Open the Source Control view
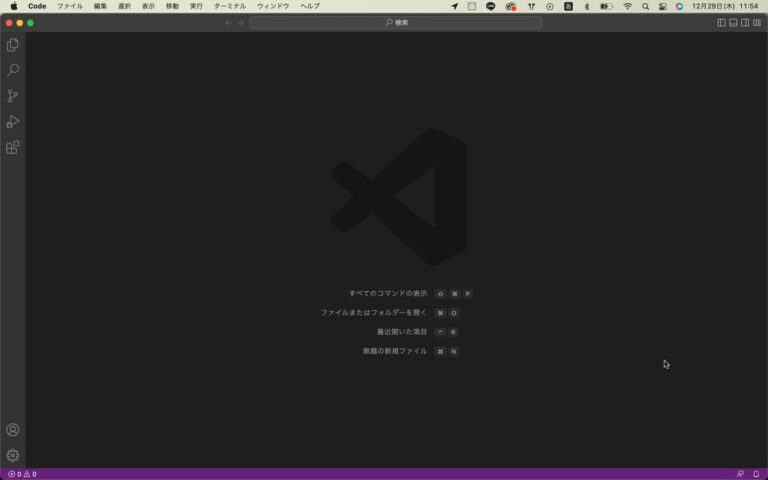The height and width of the screenshot is (480, 768). click(13, 96)
